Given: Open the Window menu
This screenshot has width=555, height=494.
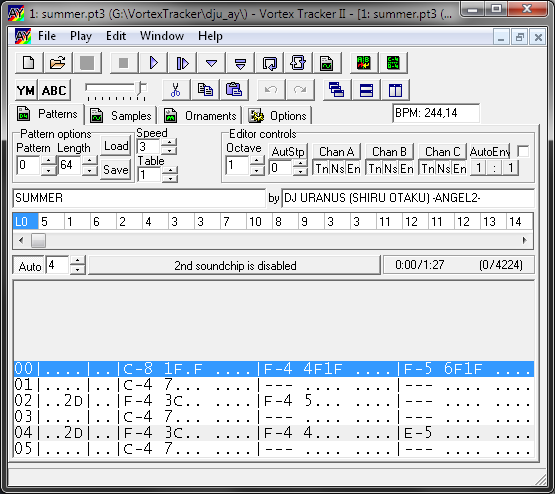Looking at the screenshot, I should pyautogui.click(x=162, y=36).
